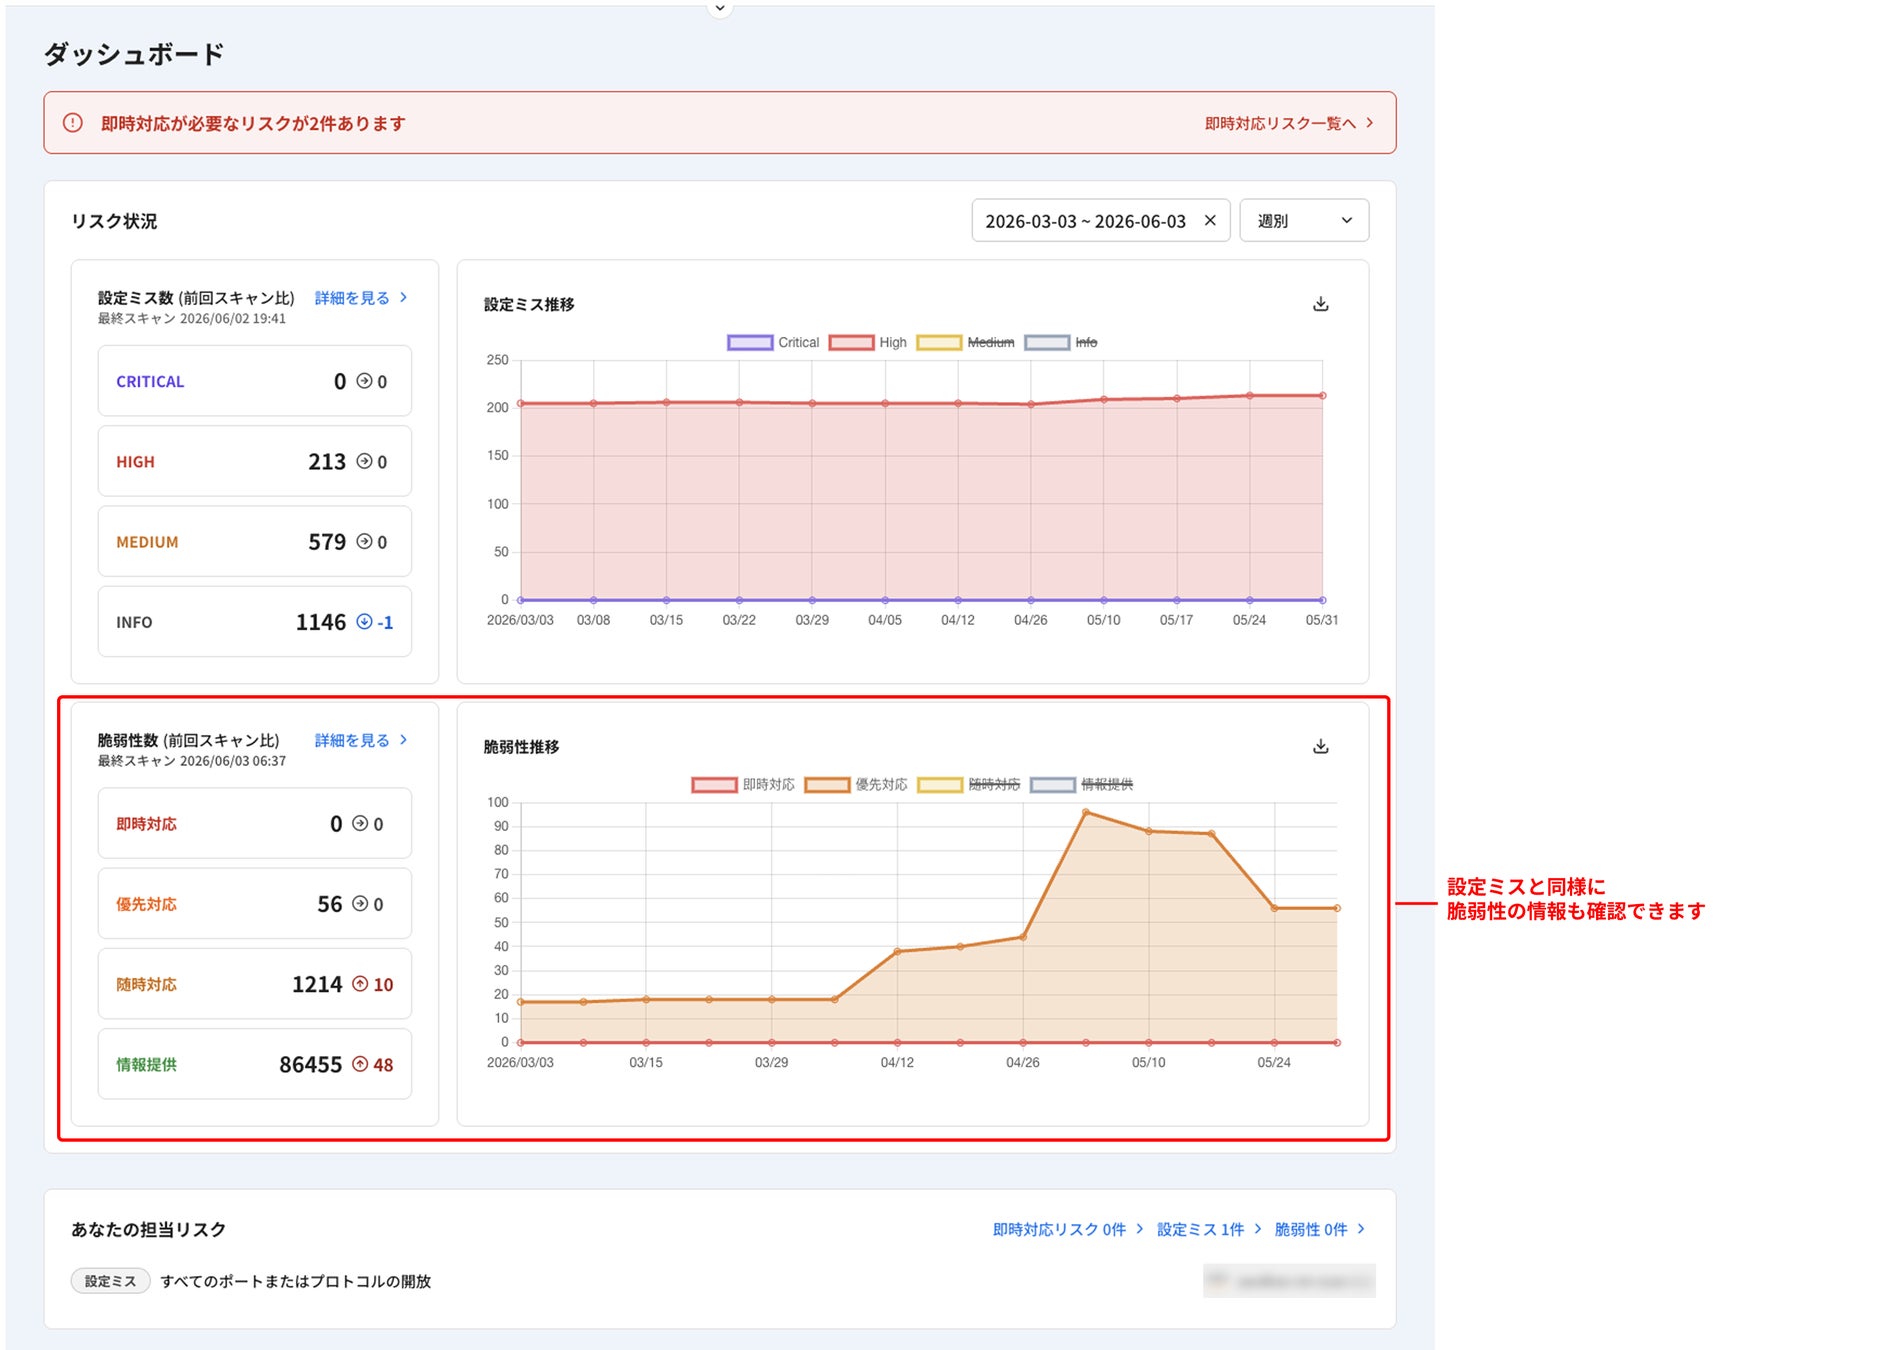Click the 設定ミス tag badge
1878x1350 pixels.
click(110, 1281)
